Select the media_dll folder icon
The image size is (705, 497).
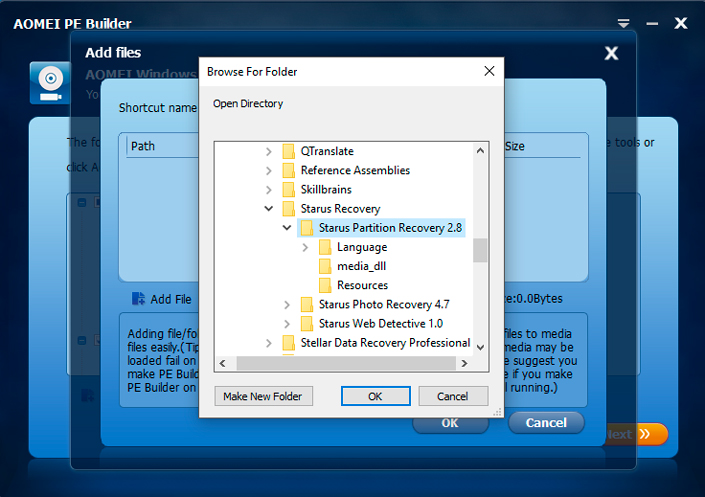[325, 266]
